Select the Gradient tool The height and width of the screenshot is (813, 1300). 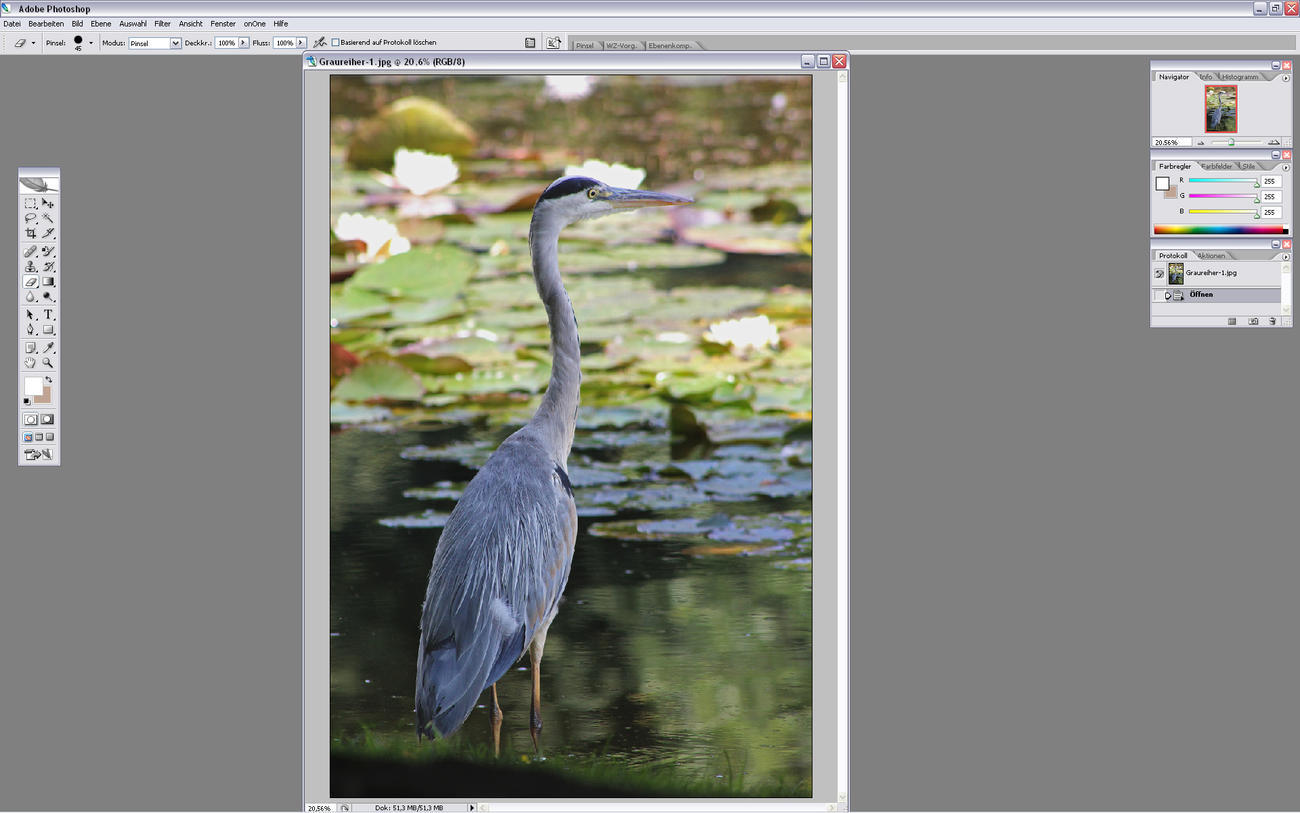point(48,281)
